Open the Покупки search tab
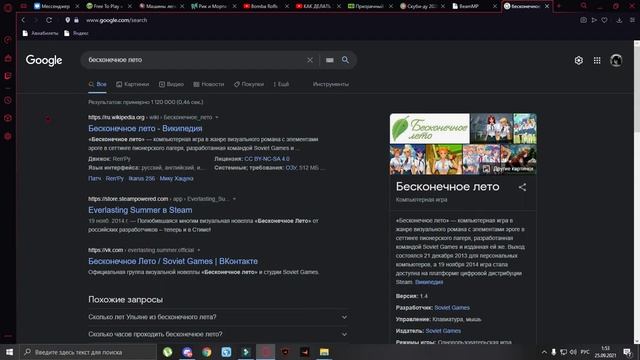Viewport: 640px width, 360px height. coord(249,84)
